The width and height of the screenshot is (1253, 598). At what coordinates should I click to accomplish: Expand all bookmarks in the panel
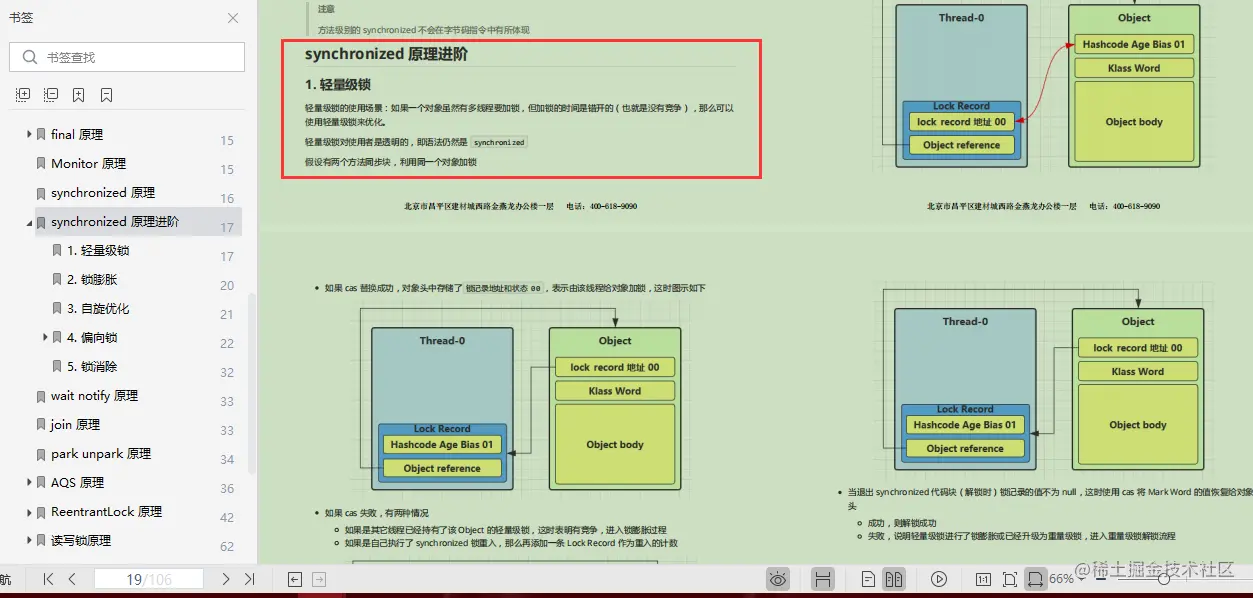[22, 93]
